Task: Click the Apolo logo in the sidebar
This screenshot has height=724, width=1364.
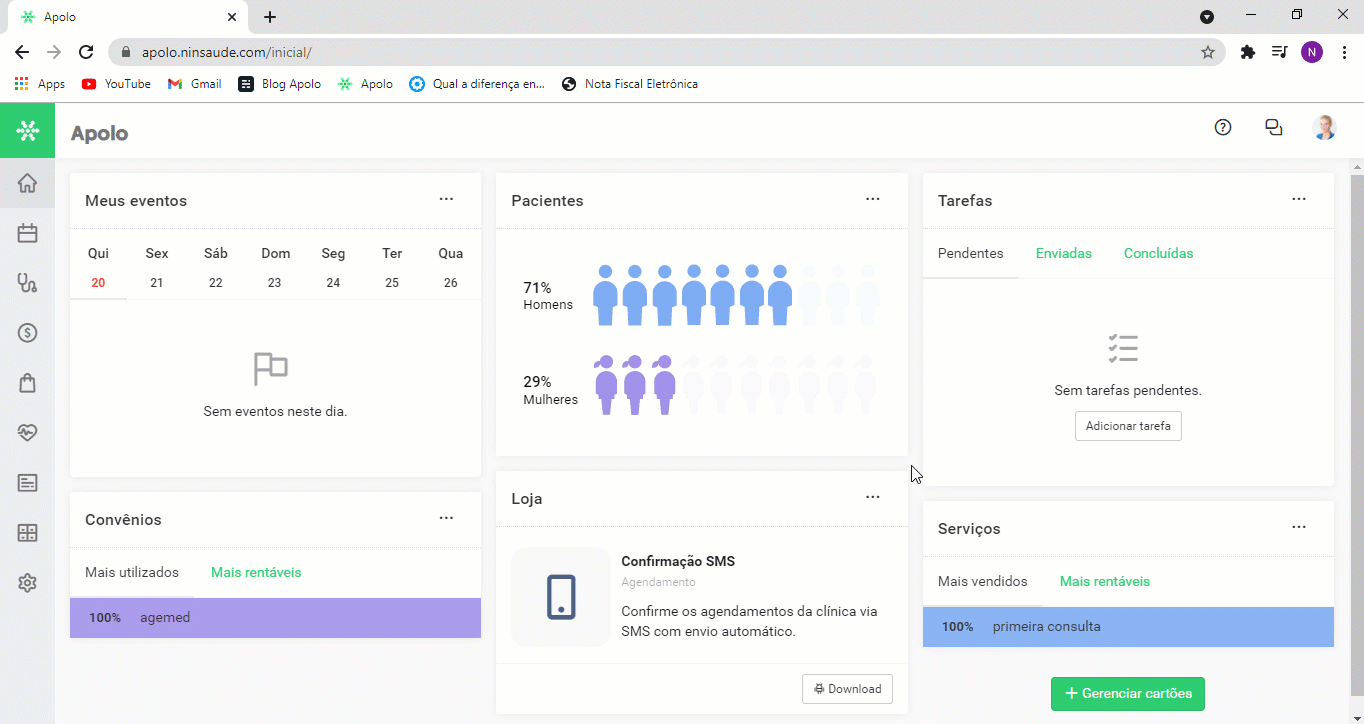Action: pos(27,130)
